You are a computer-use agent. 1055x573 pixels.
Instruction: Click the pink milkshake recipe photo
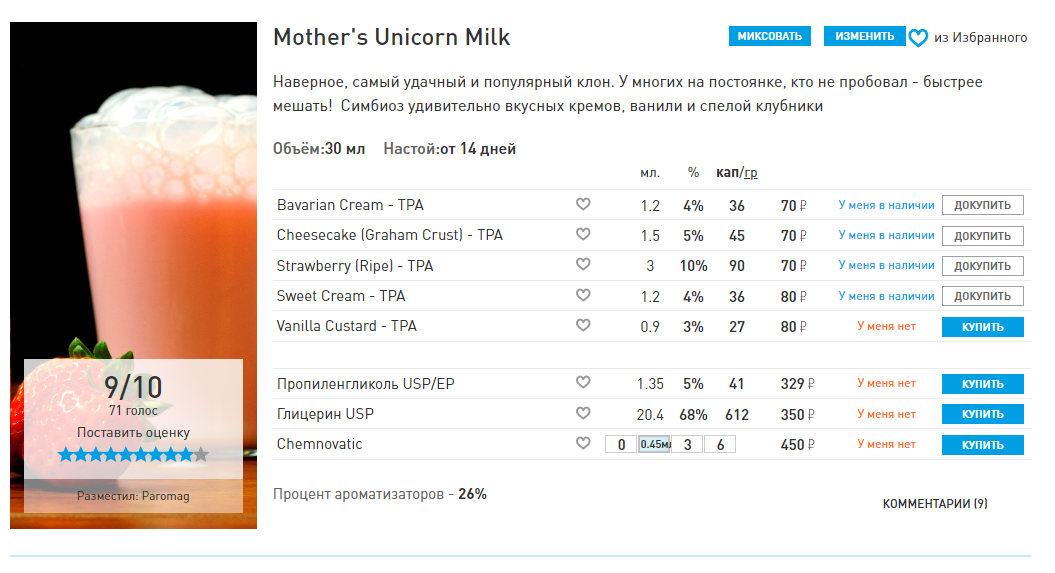133,200
